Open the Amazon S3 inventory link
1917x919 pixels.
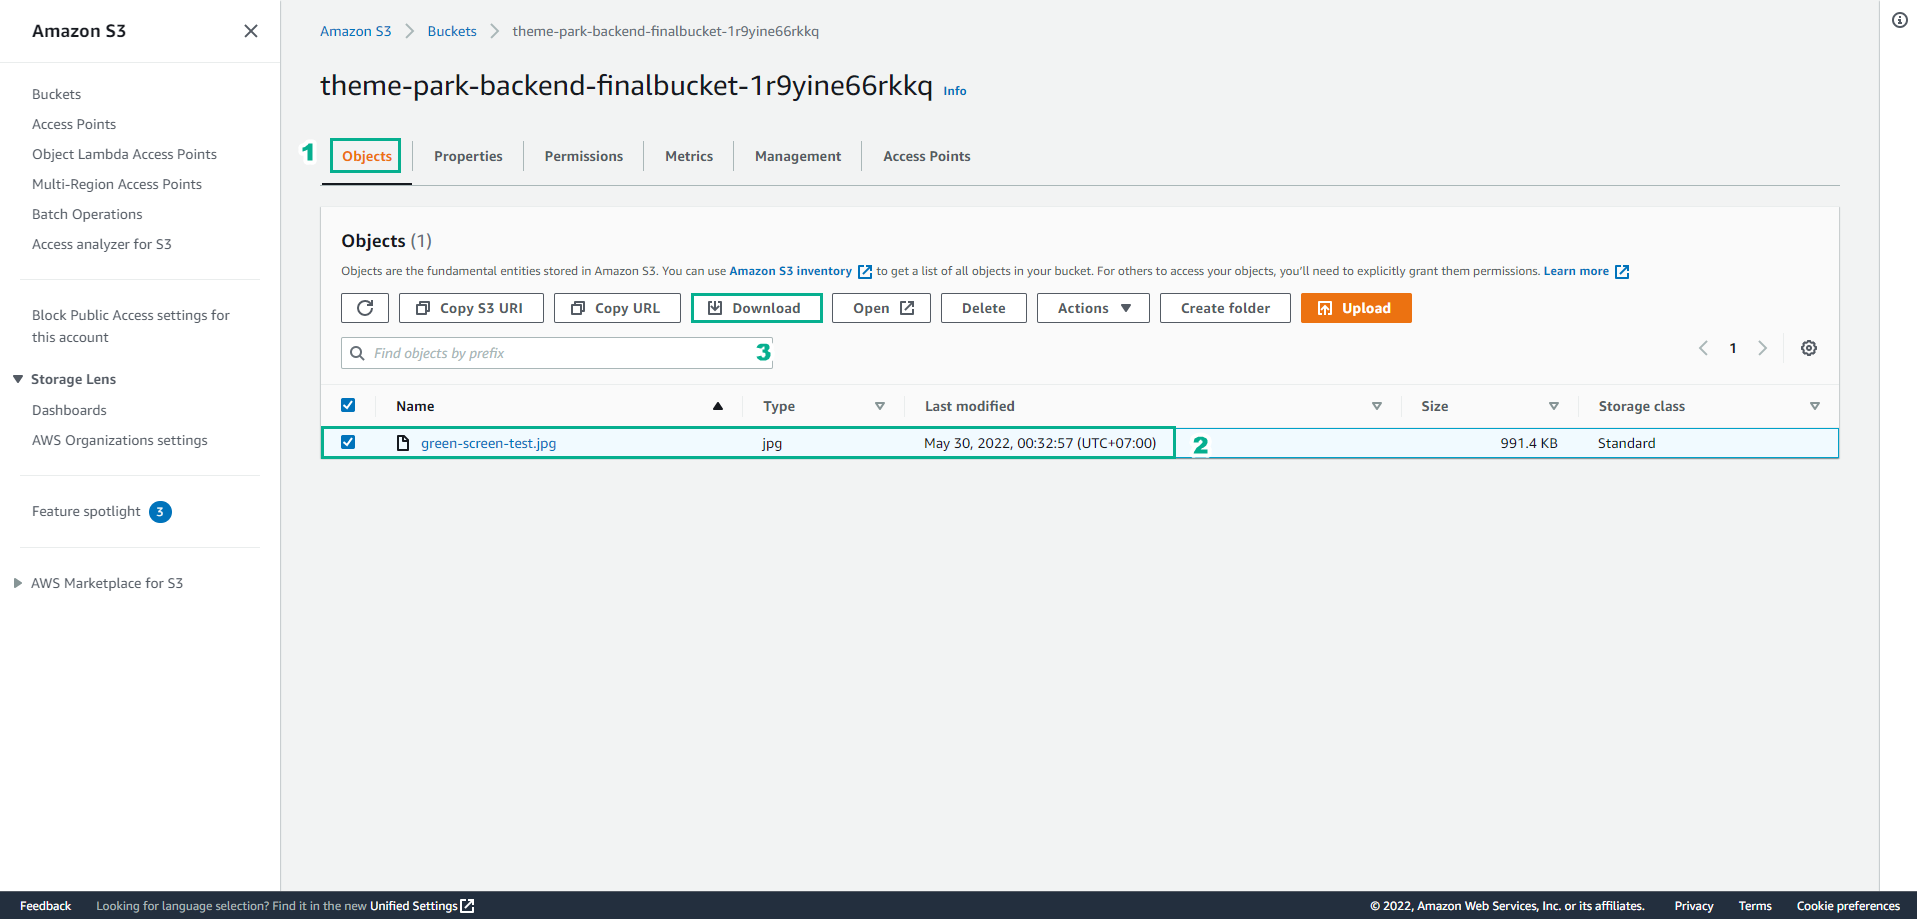coord(790,271)
